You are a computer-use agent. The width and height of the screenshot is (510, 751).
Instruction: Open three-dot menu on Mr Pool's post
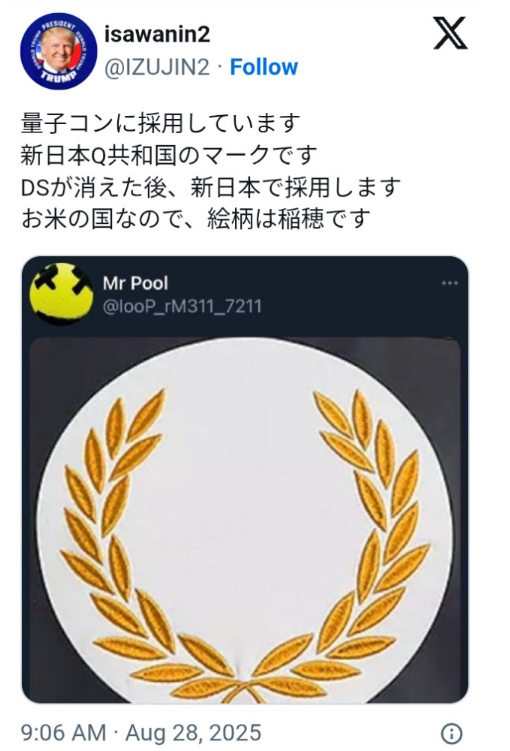[x=450, y=283]
